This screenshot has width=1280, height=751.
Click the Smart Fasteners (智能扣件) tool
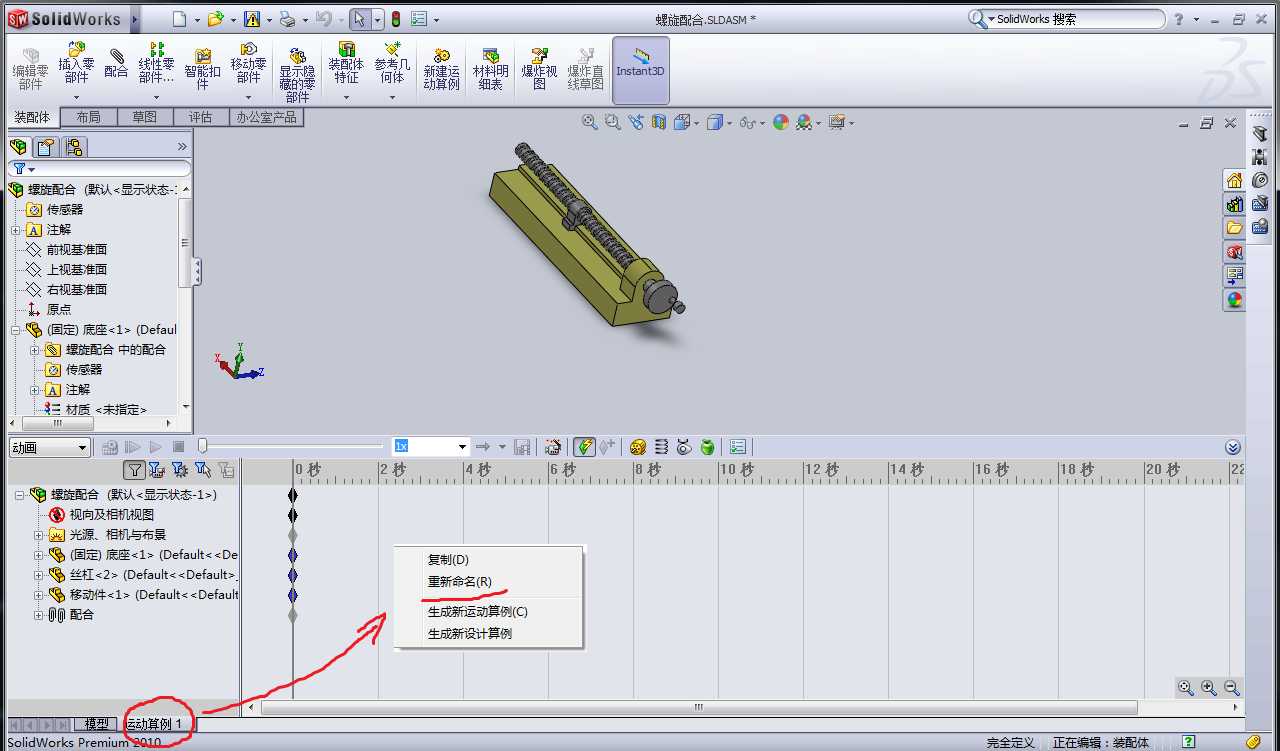(x=202, y=68)
